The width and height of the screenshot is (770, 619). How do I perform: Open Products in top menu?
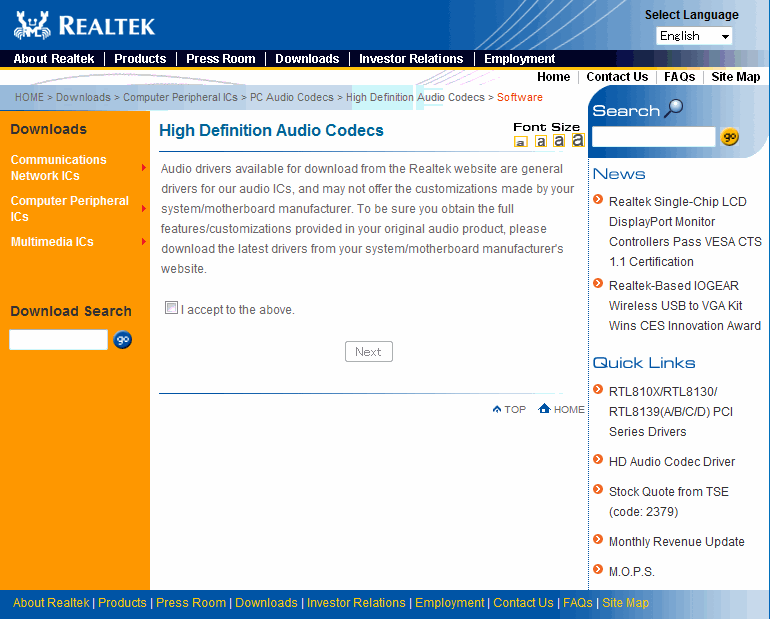tap(140, 59)
